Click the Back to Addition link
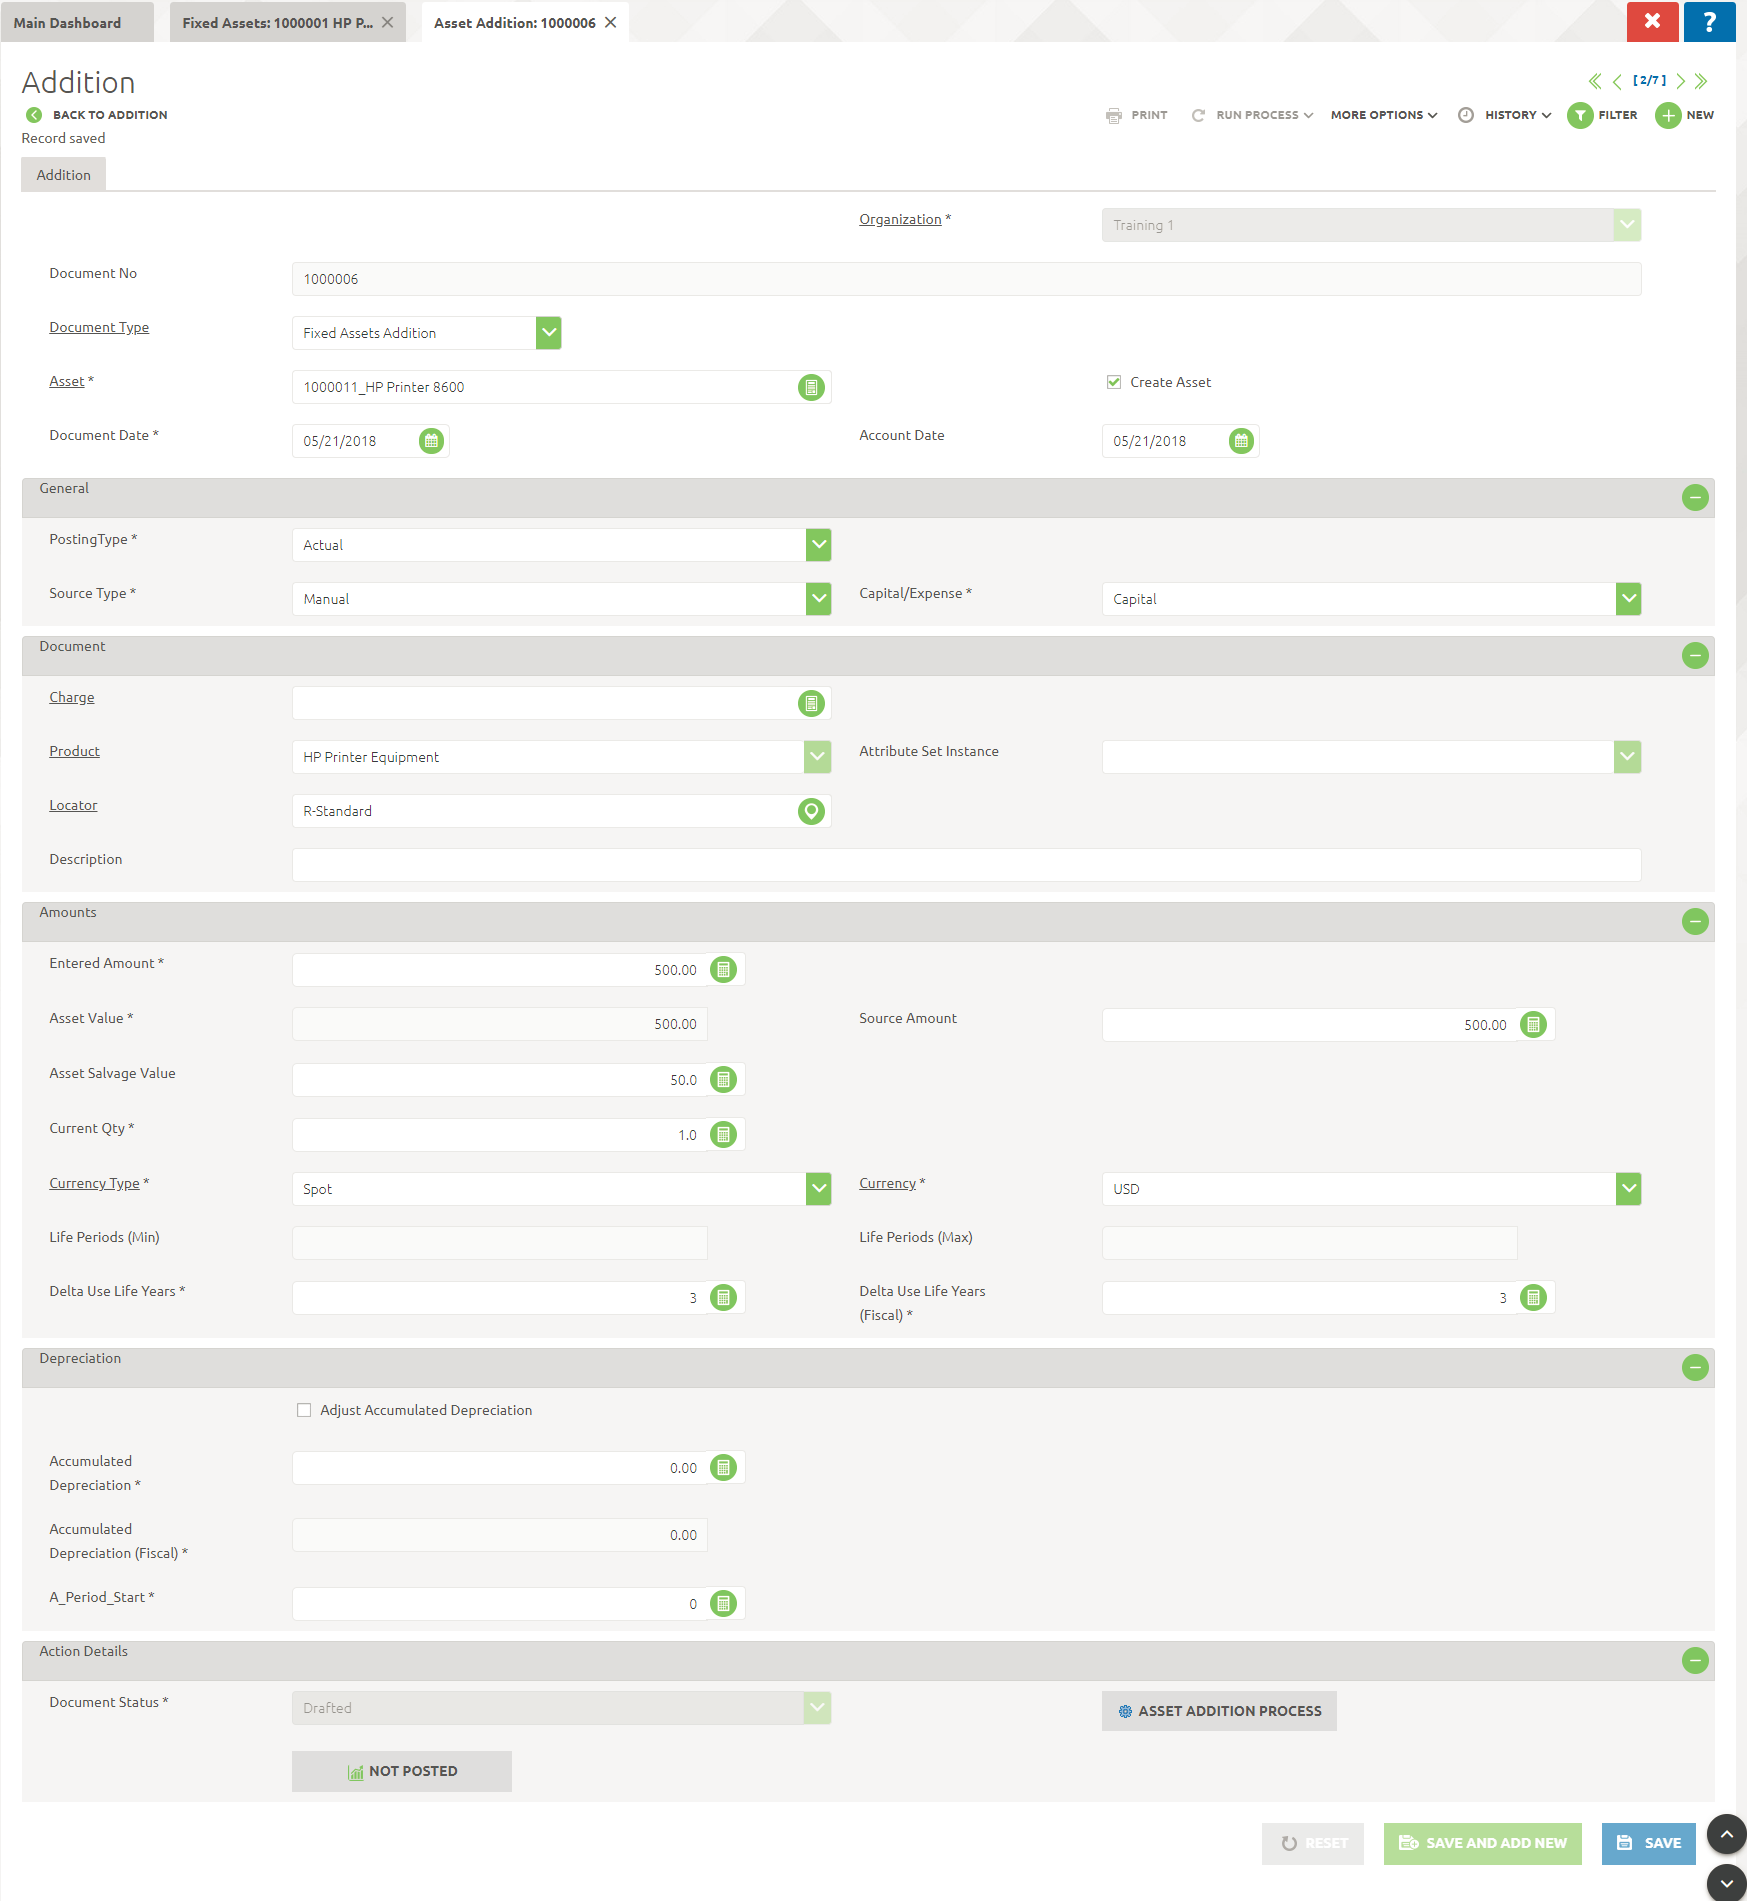The height and width of the screenshot is (1901, 1747). click(x=109, y=115)
